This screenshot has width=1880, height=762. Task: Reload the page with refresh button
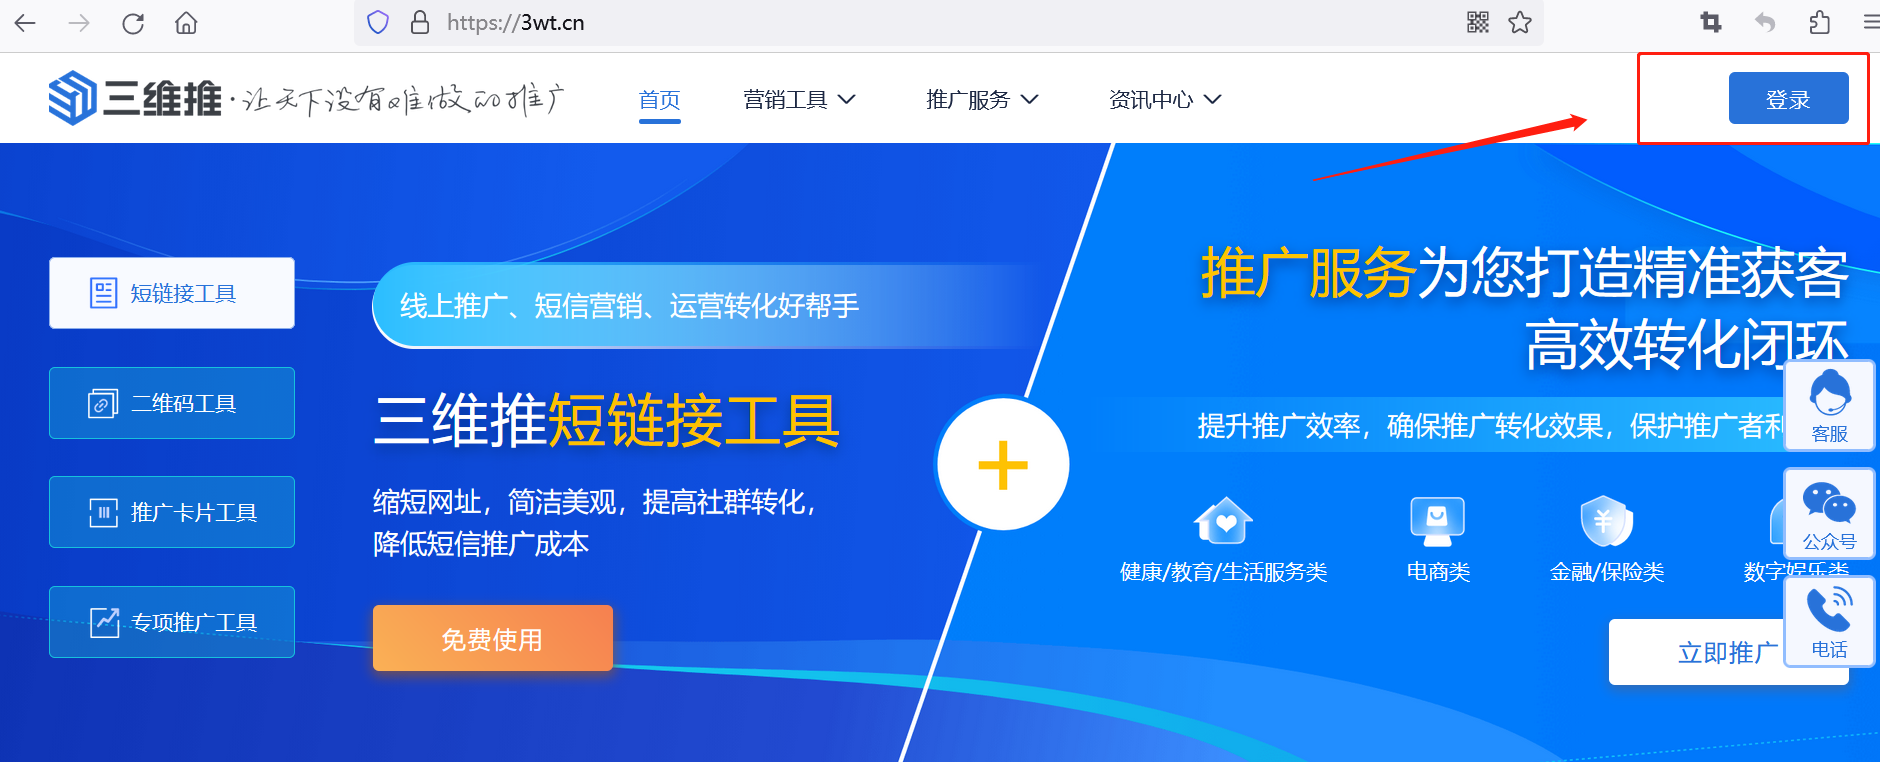click(133, 23)
